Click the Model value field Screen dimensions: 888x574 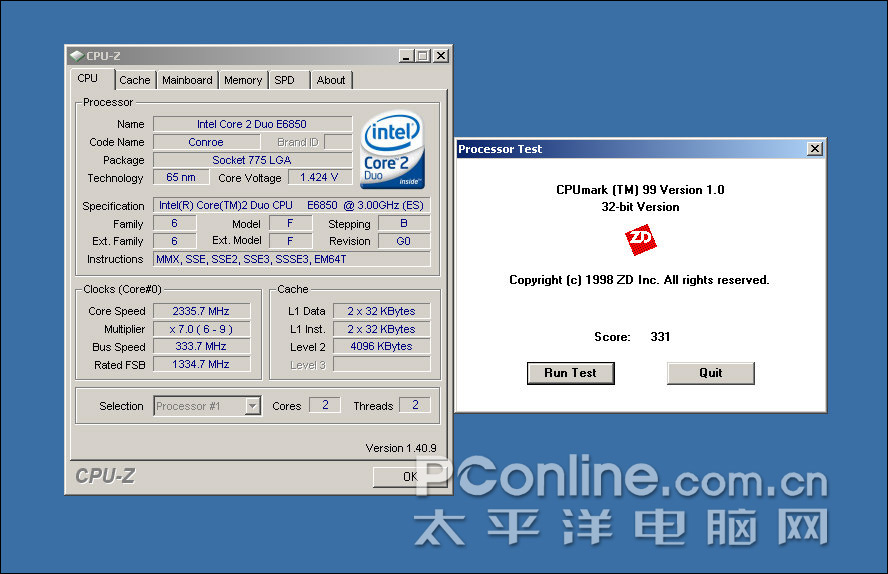point(291,223)
